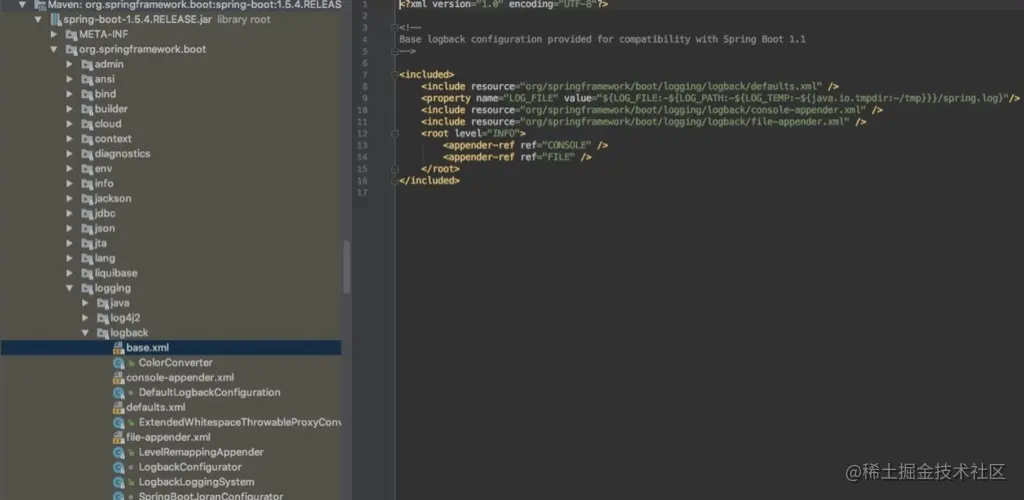Viewport: 1024px width, 500px height.
Task: Click the appender-ref CONSOLE line
Action: pyautogui.click(x=525, y=145)
